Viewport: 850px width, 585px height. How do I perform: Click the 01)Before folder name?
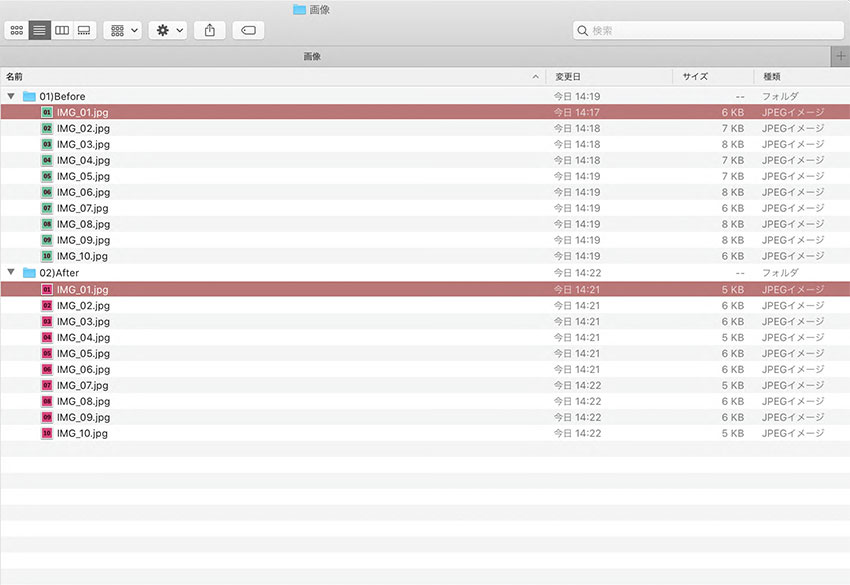62,97
